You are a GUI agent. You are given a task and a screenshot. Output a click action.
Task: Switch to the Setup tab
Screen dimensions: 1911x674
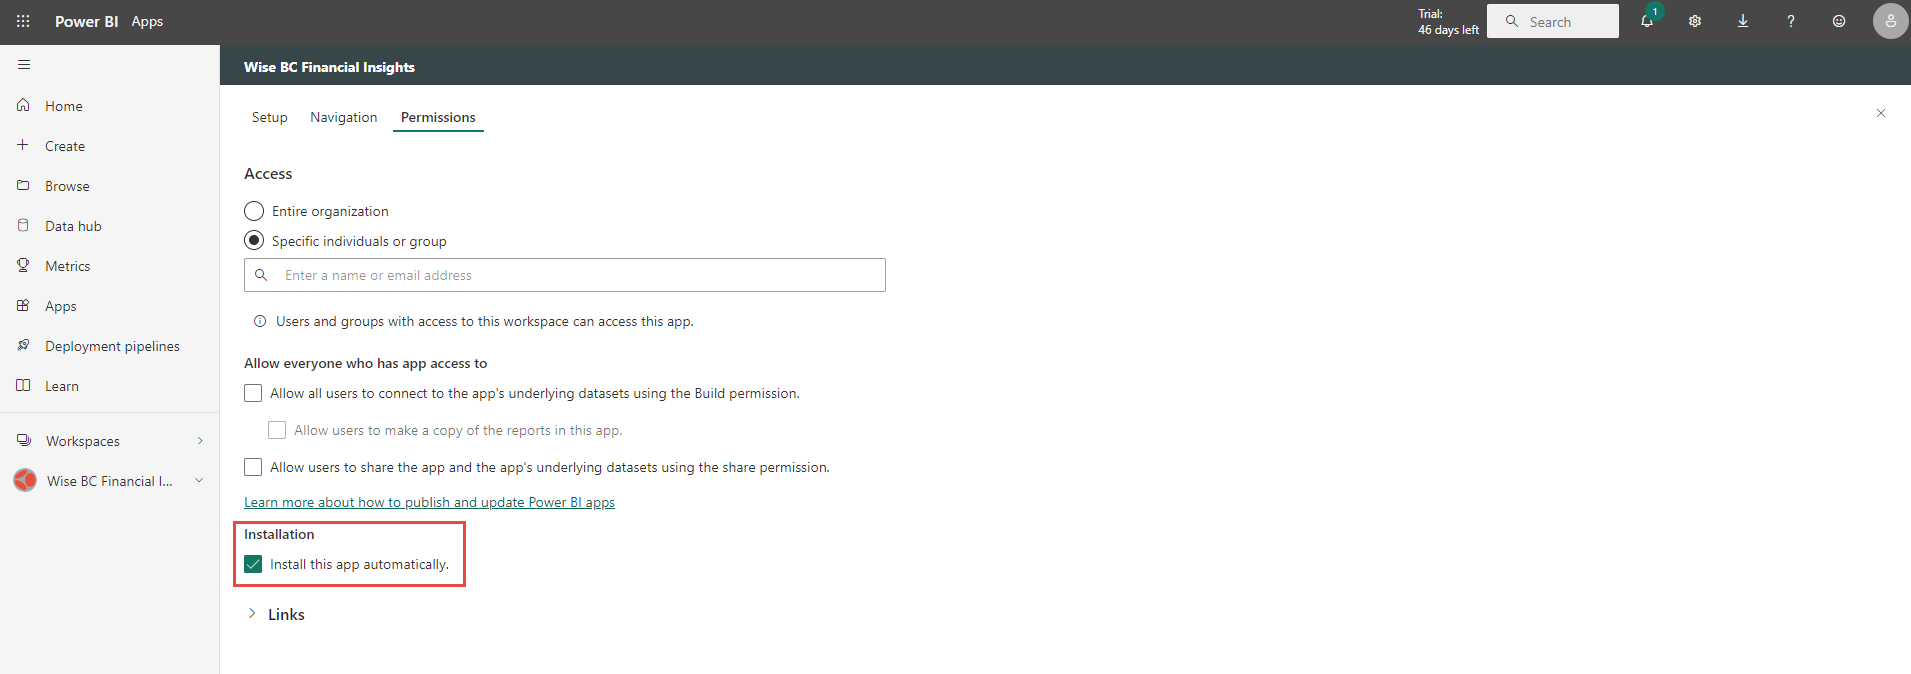coord(269,117)
